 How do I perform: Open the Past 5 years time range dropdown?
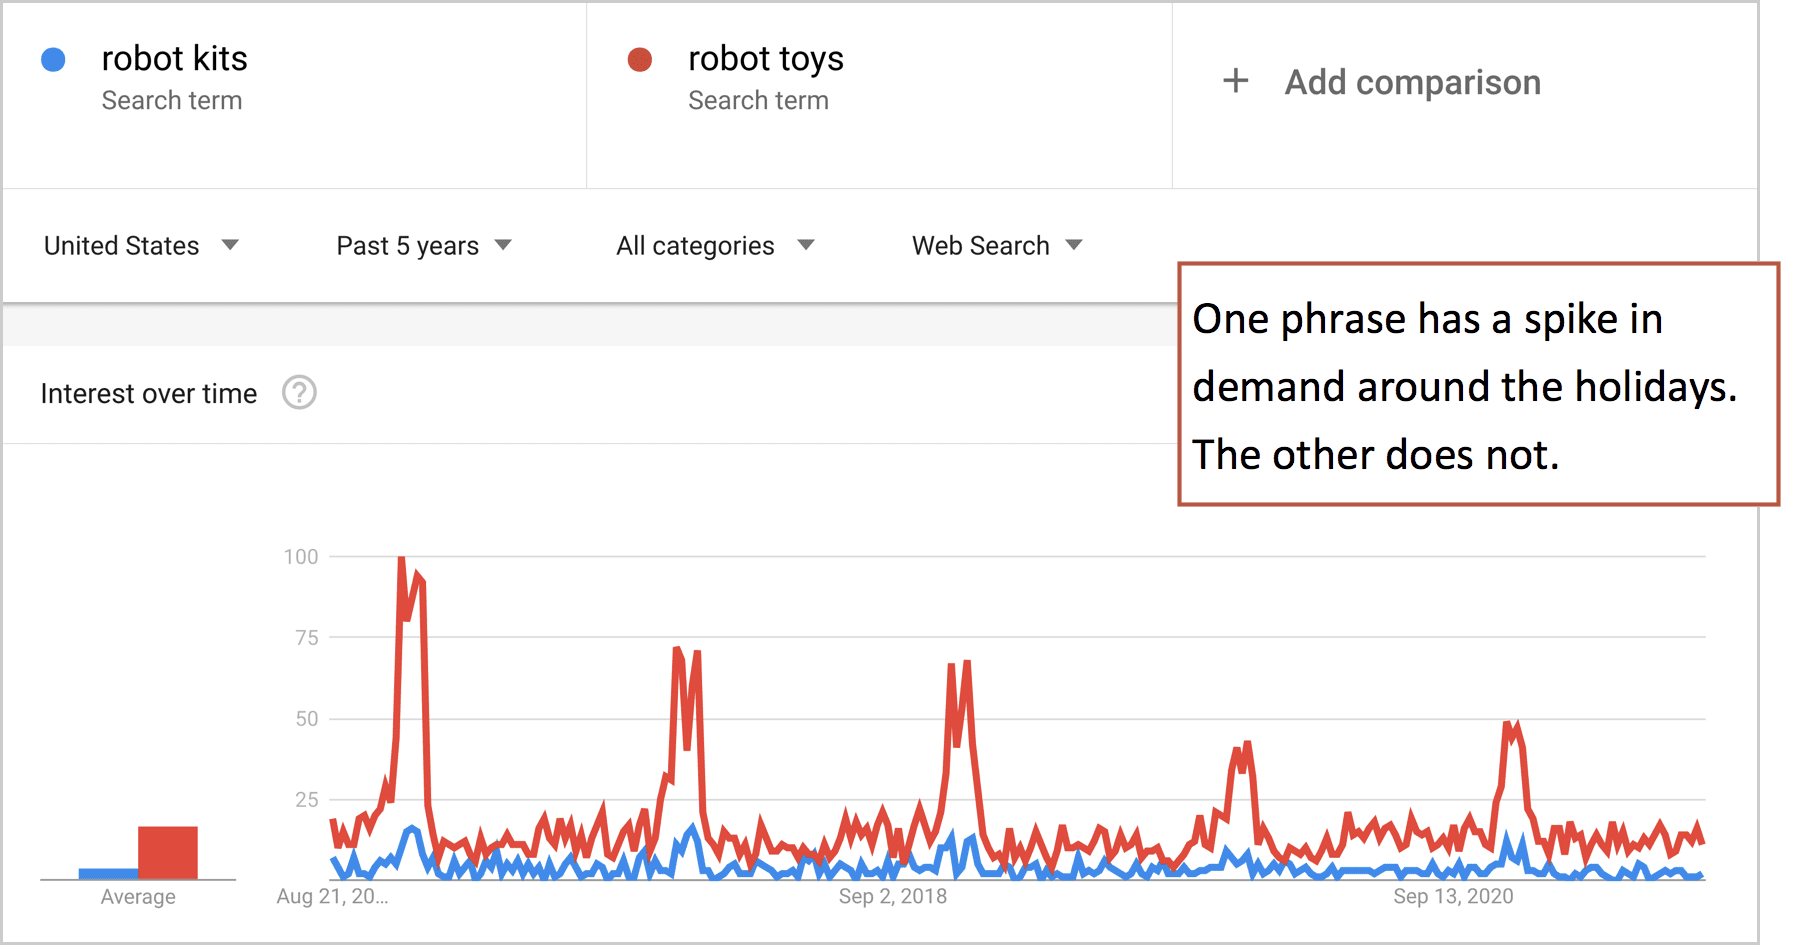point(424,246)
